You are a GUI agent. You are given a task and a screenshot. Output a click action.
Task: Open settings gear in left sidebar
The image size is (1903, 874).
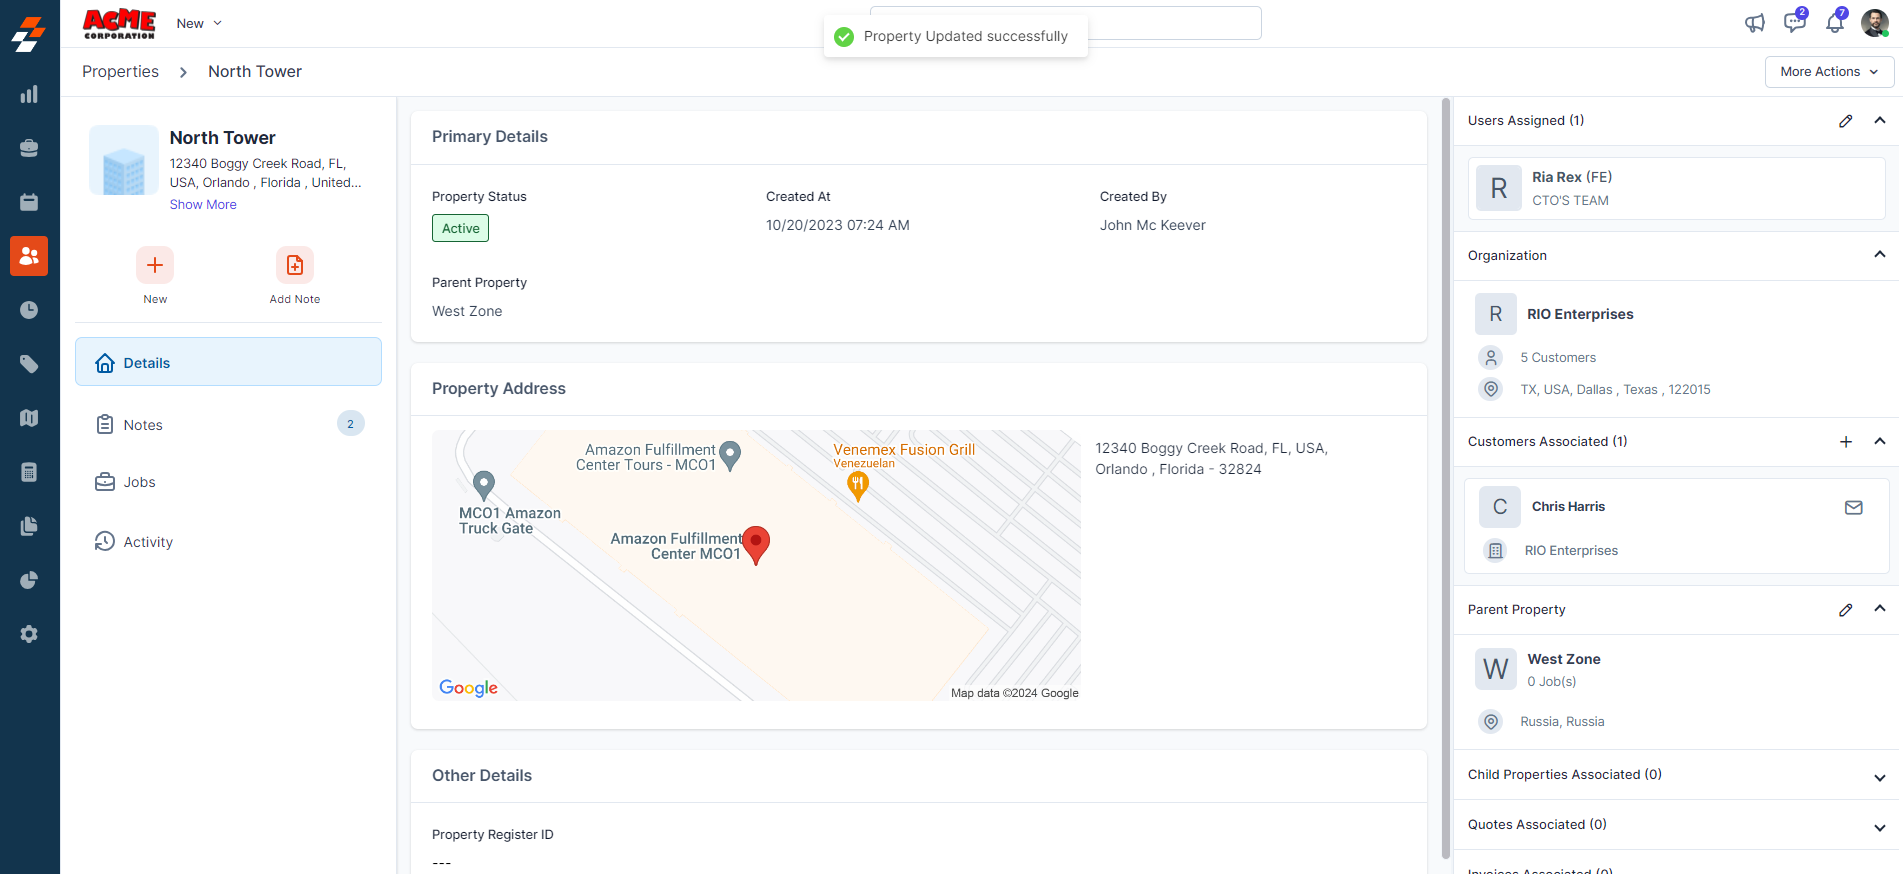pos(29,634)
